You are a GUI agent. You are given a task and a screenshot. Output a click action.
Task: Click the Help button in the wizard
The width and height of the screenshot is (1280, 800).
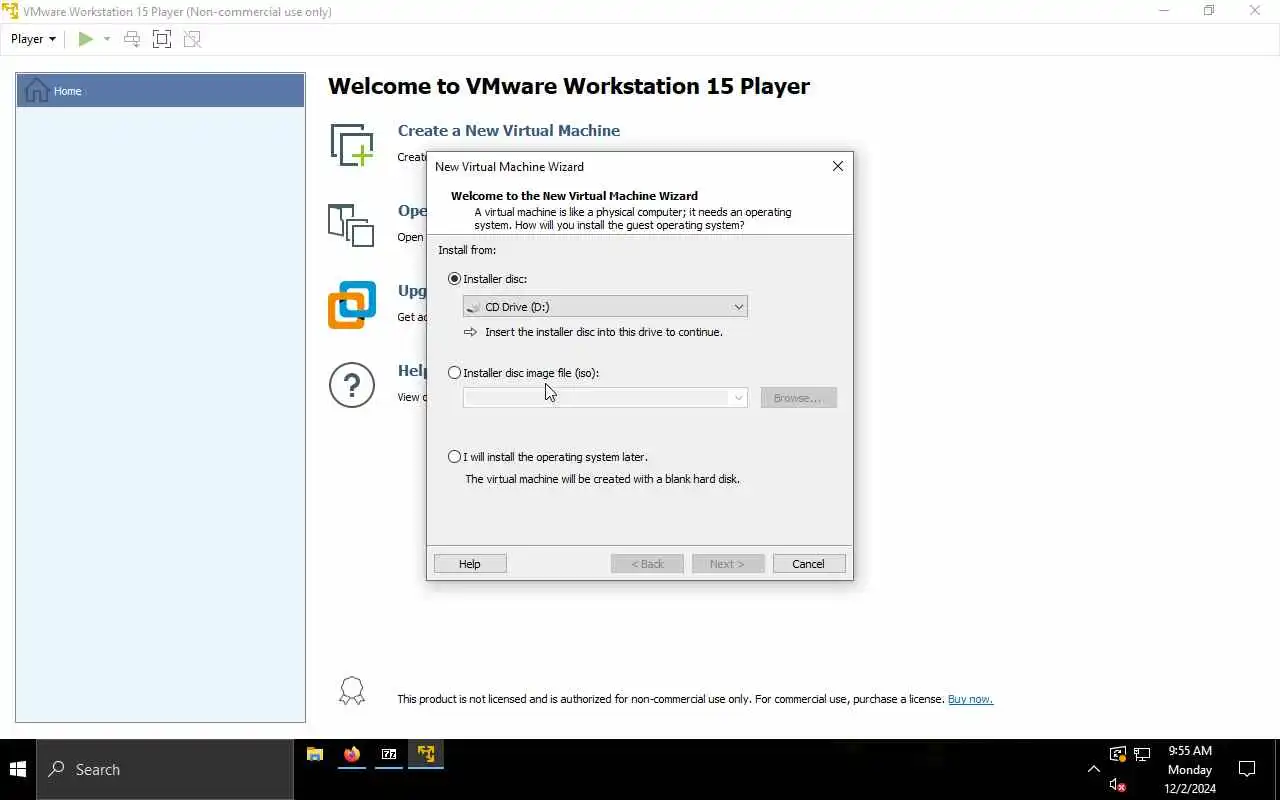(470, 564)
